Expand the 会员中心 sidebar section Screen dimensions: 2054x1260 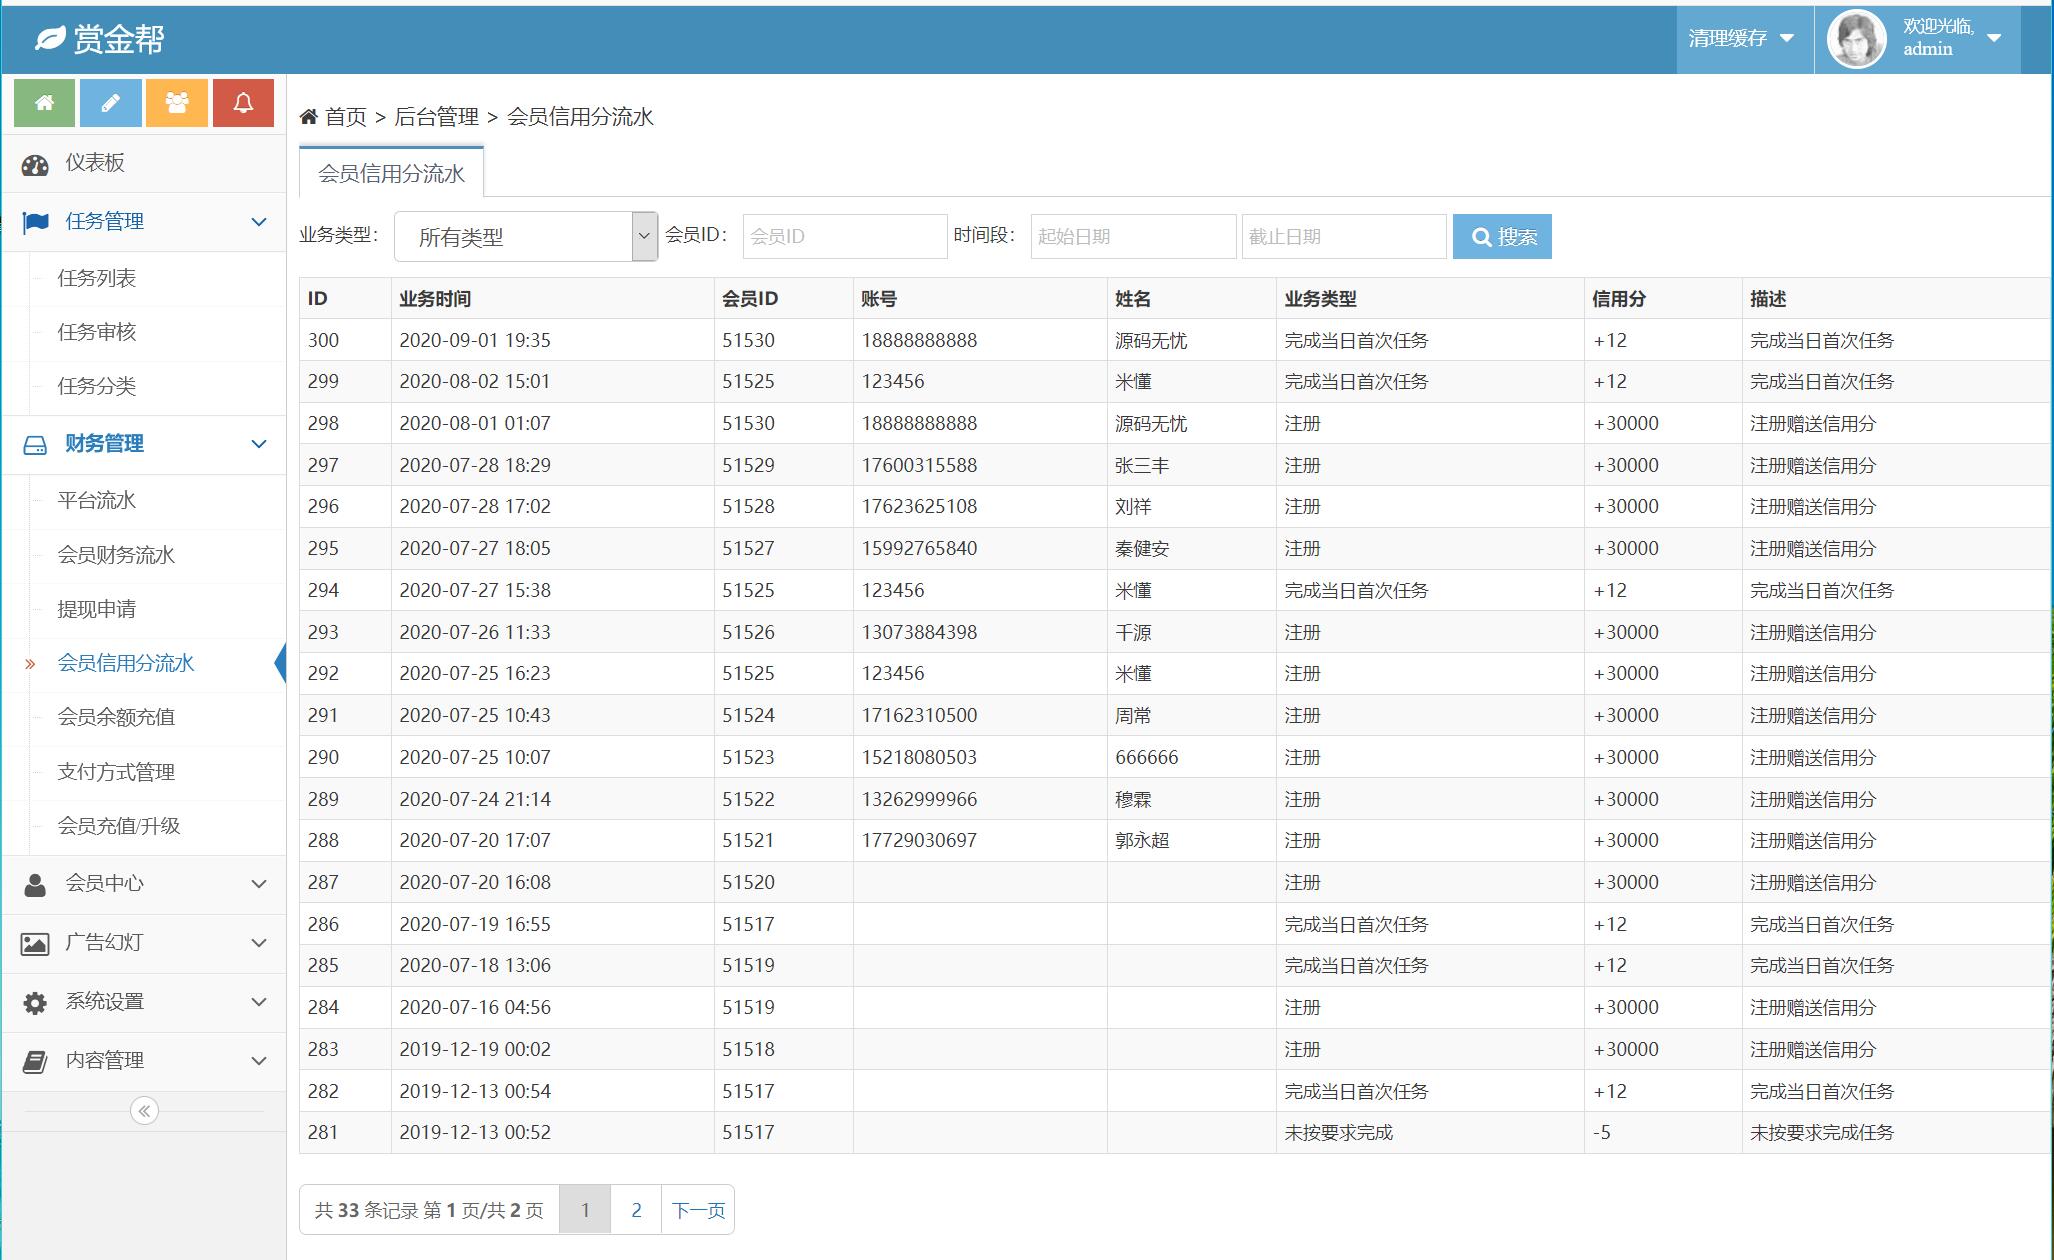[x=142, y=884]
